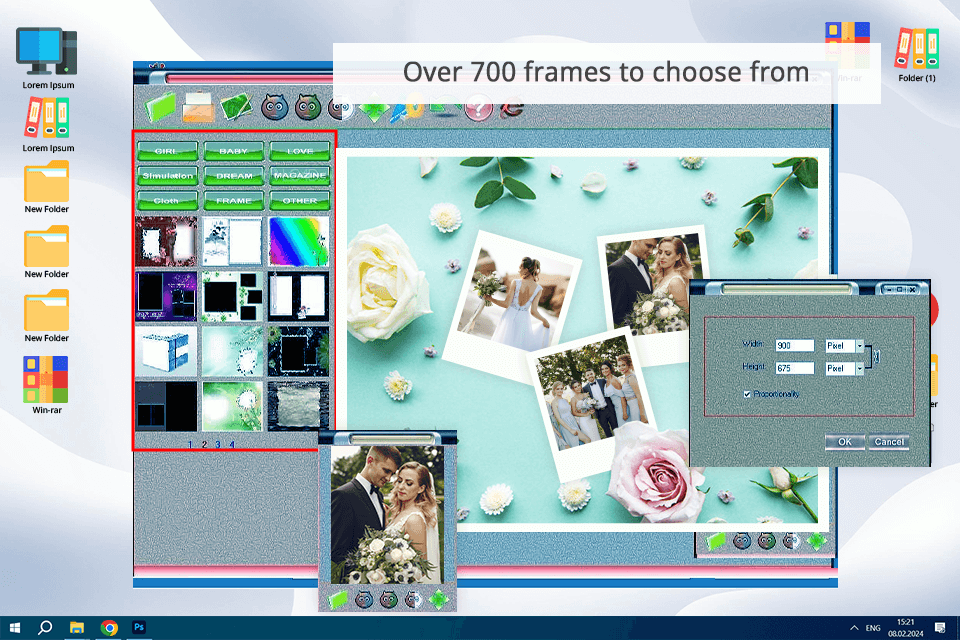Choose the gray textured stone frame thumbnail
This screenshot has height=640, width=960.
tap(298, 406)
